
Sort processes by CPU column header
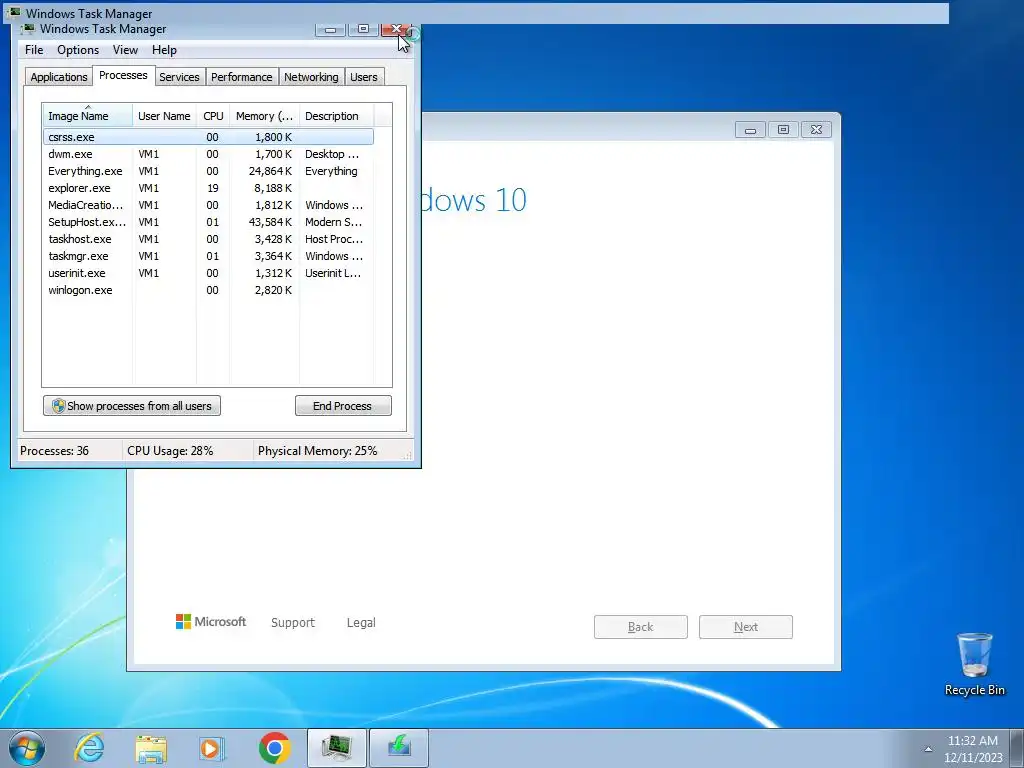click(213, 116)
